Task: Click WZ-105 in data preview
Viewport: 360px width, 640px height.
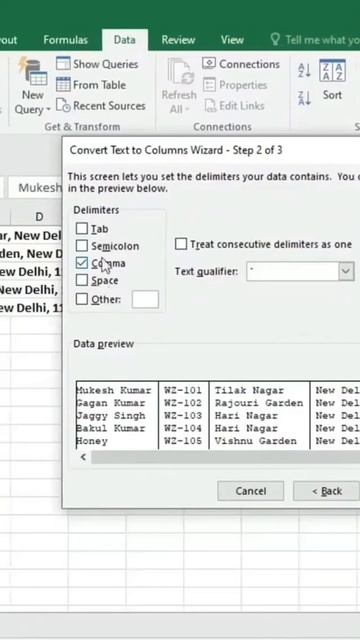Action: pyautogui.click(x=183, y=441)
